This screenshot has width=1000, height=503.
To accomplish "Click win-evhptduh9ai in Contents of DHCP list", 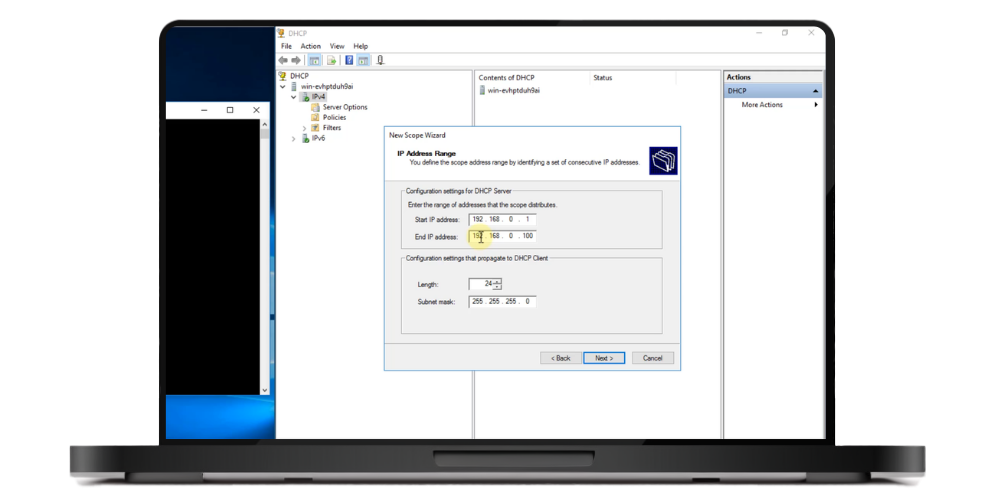I will (514, 90).
